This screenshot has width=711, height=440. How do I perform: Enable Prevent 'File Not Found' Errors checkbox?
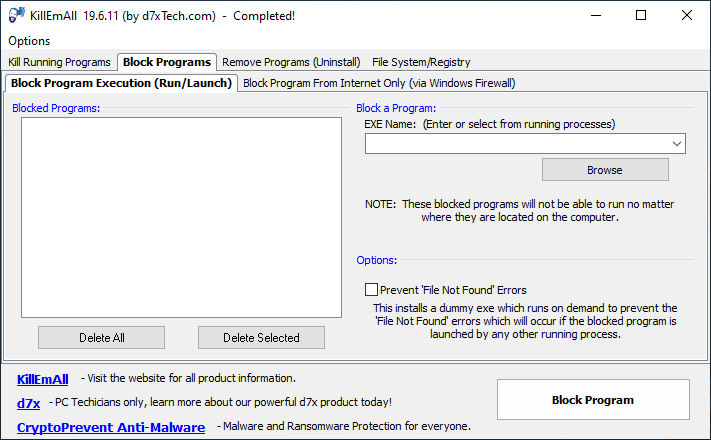[371, 289]
